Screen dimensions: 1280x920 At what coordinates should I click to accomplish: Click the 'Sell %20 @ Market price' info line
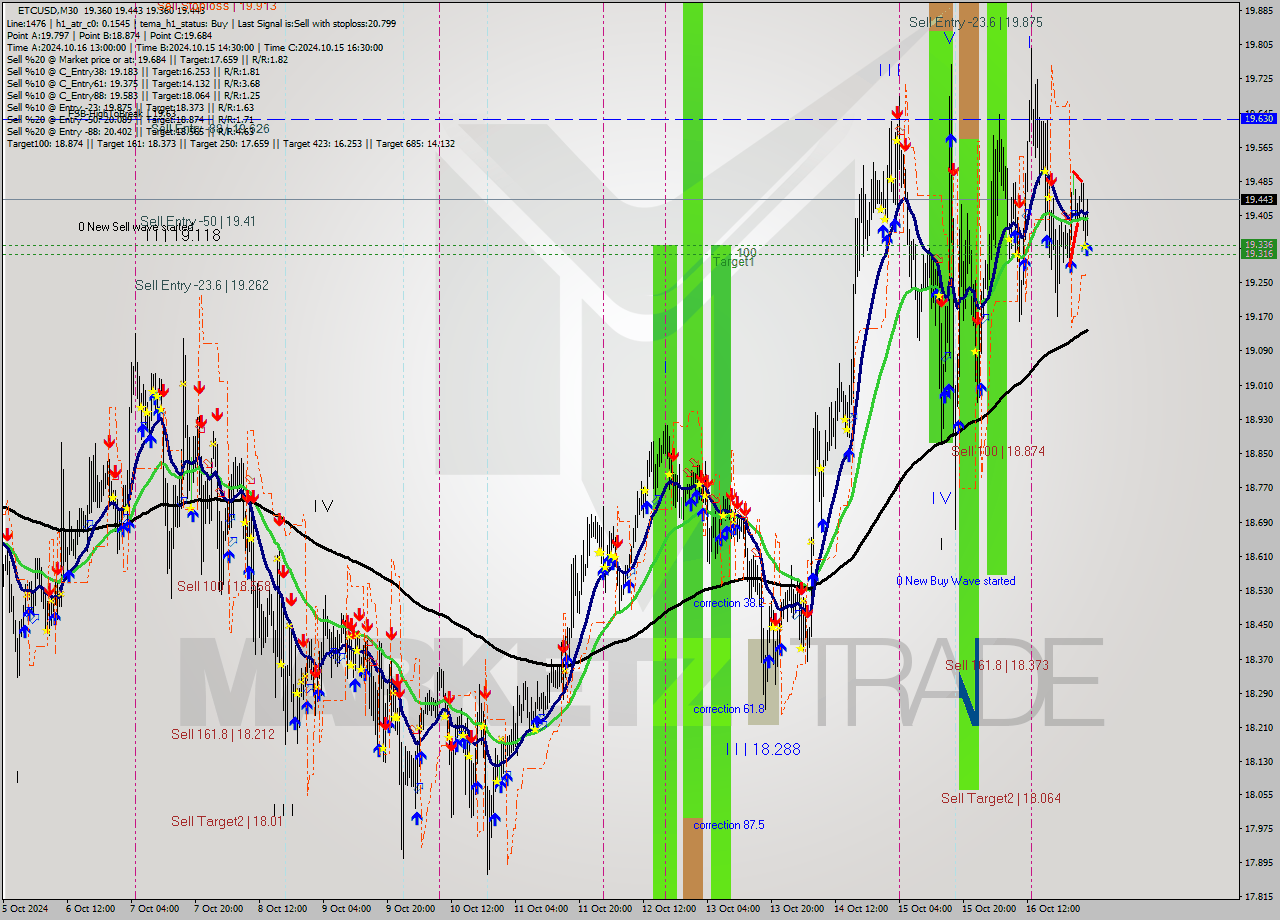tap(147, 59)
